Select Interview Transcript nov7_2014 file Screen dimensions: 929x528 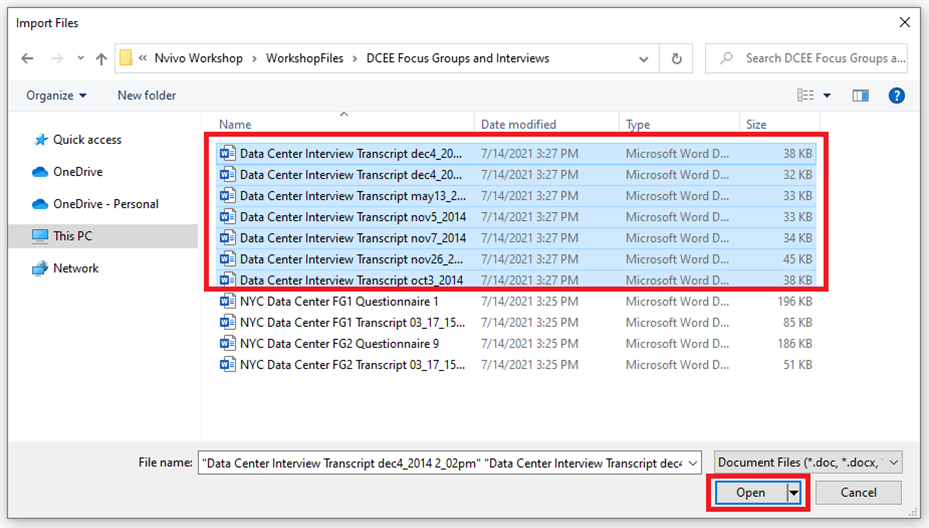coord(516,238)
